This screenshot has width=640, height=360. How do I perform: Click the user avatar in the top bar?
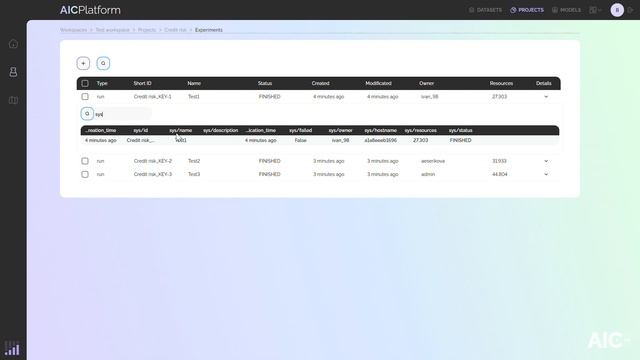617,10
